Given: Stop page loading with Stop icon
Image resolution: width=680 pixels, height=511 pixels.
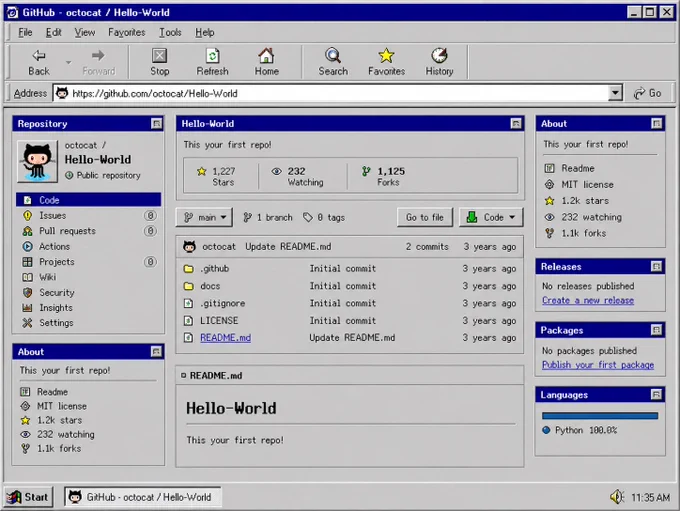Looking at the screenshot, I should 159,62.
